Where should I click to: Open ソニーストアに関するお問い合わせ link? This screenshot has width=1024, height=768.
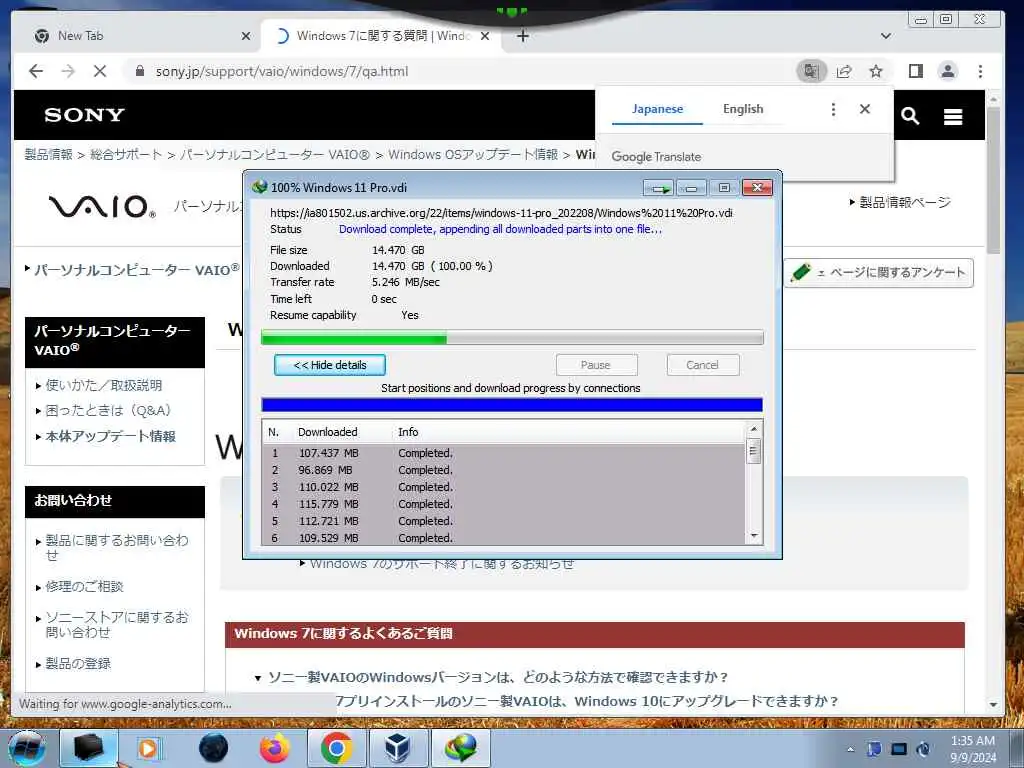(116, 624)
